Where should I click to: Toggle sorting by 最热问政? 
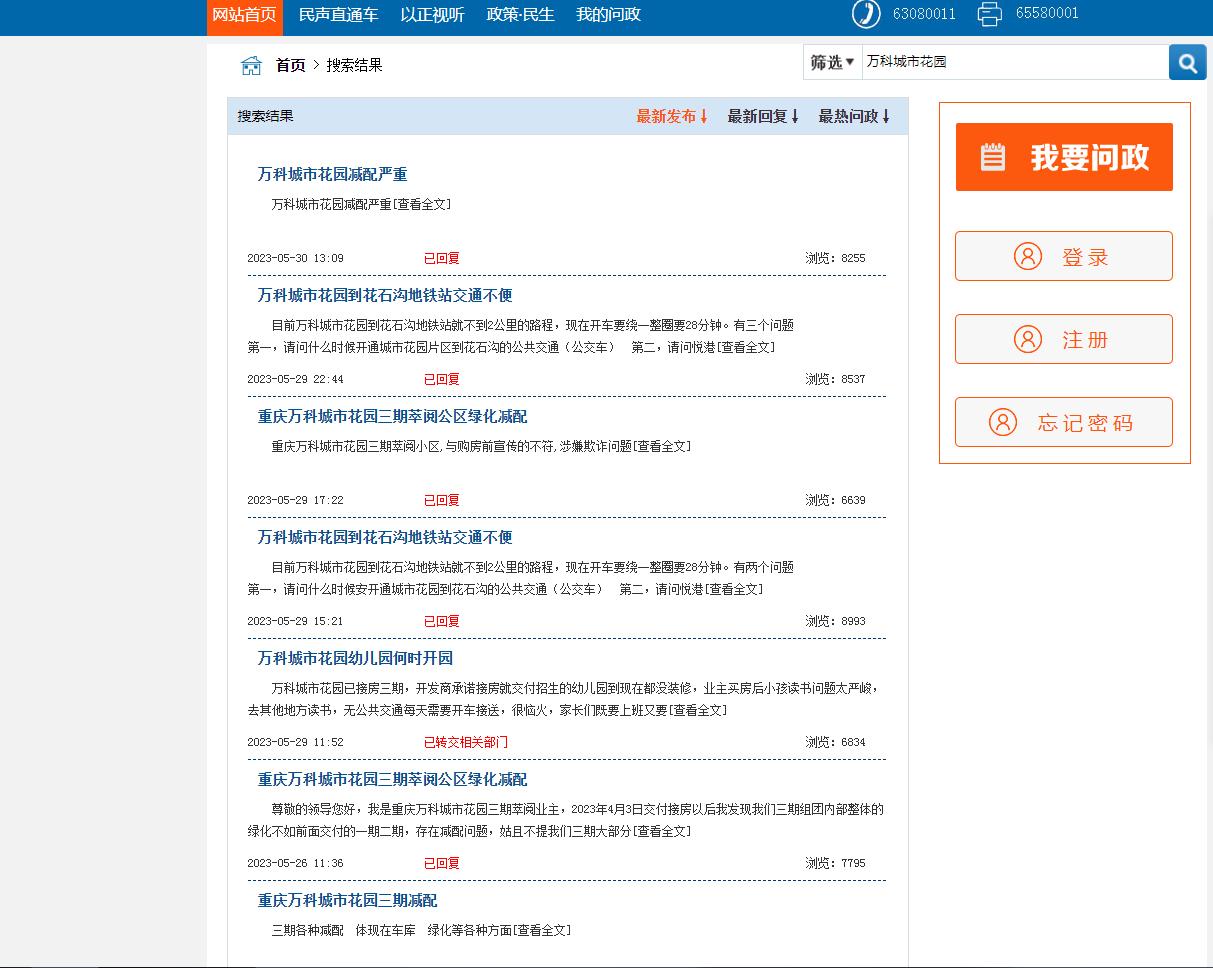(852, 116)
